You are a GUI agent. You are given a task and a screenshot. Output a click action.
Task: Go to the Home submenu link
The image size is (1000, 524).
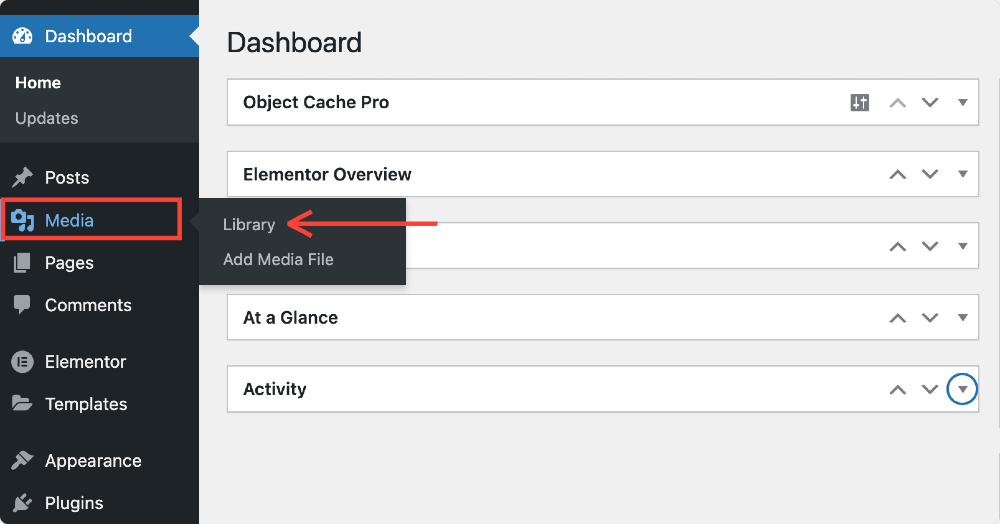click(38, 82)
